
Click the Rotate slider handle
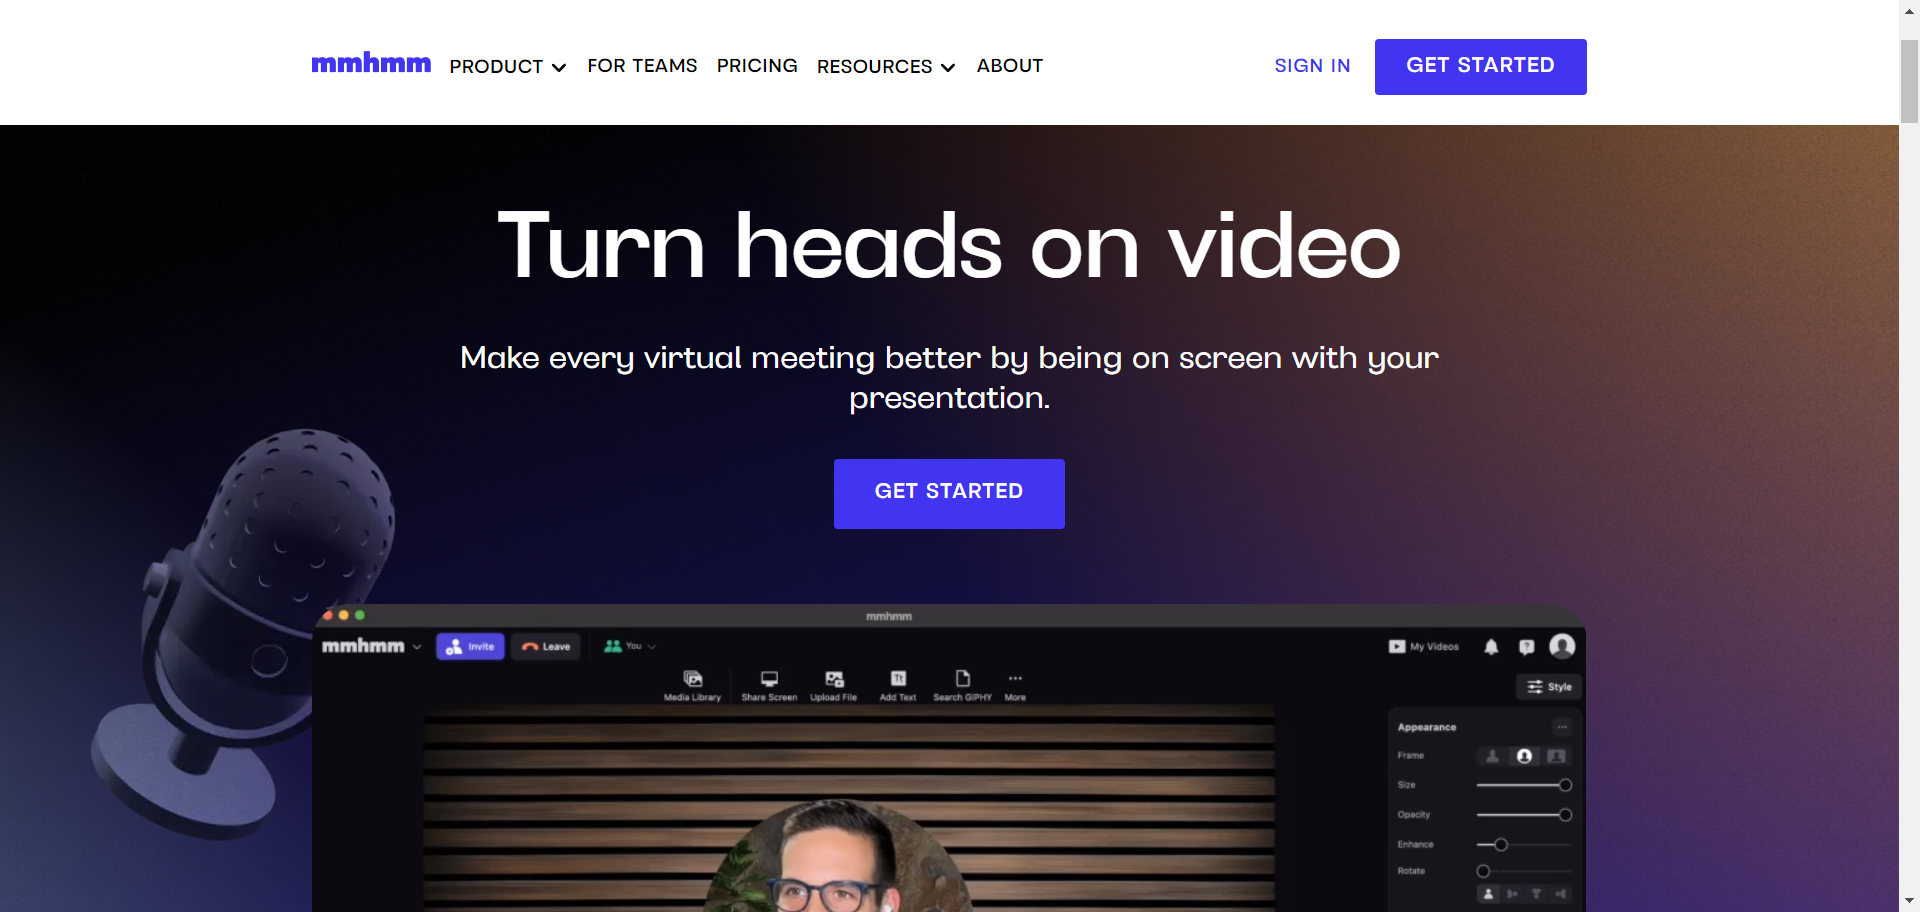pos(1483,871)
